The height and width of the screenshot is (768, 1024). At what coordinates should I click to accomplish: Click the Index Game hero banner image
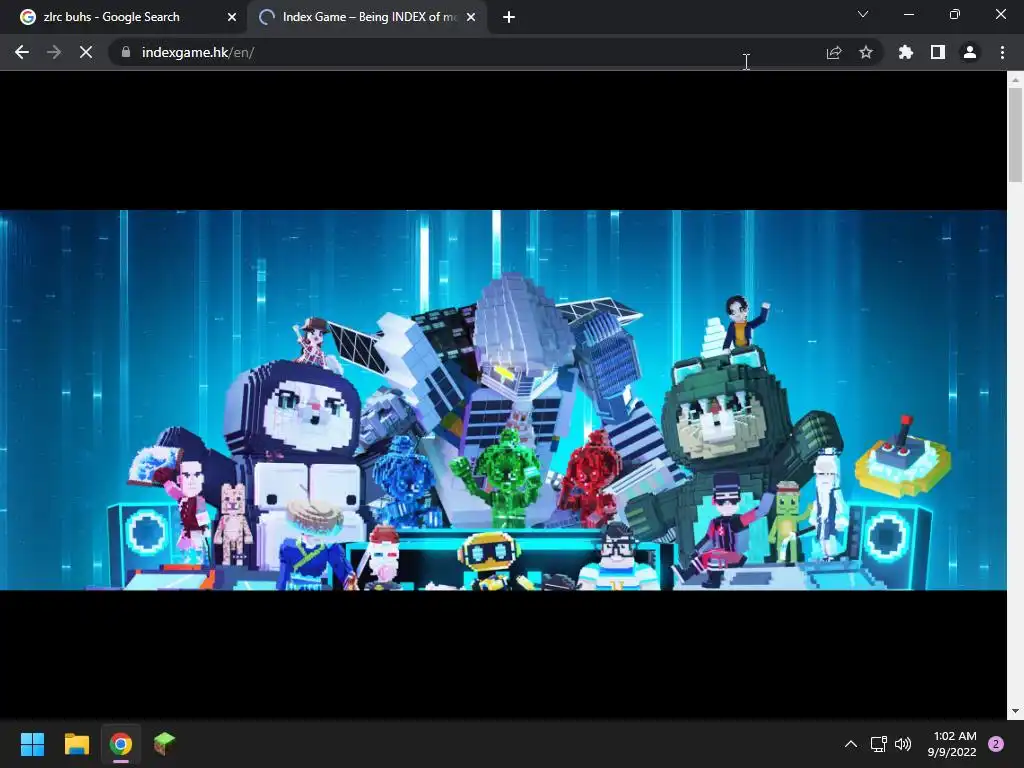click(x=504, y=400)
